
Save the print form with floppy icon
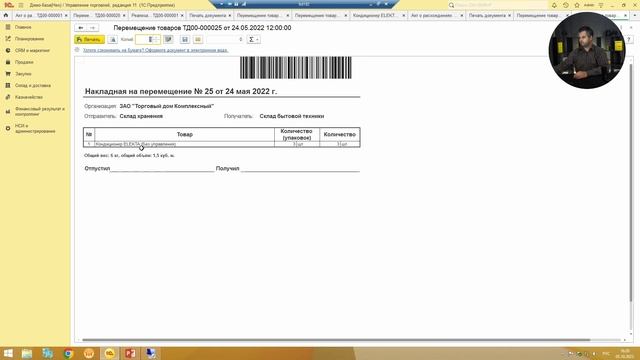[184, 40]
